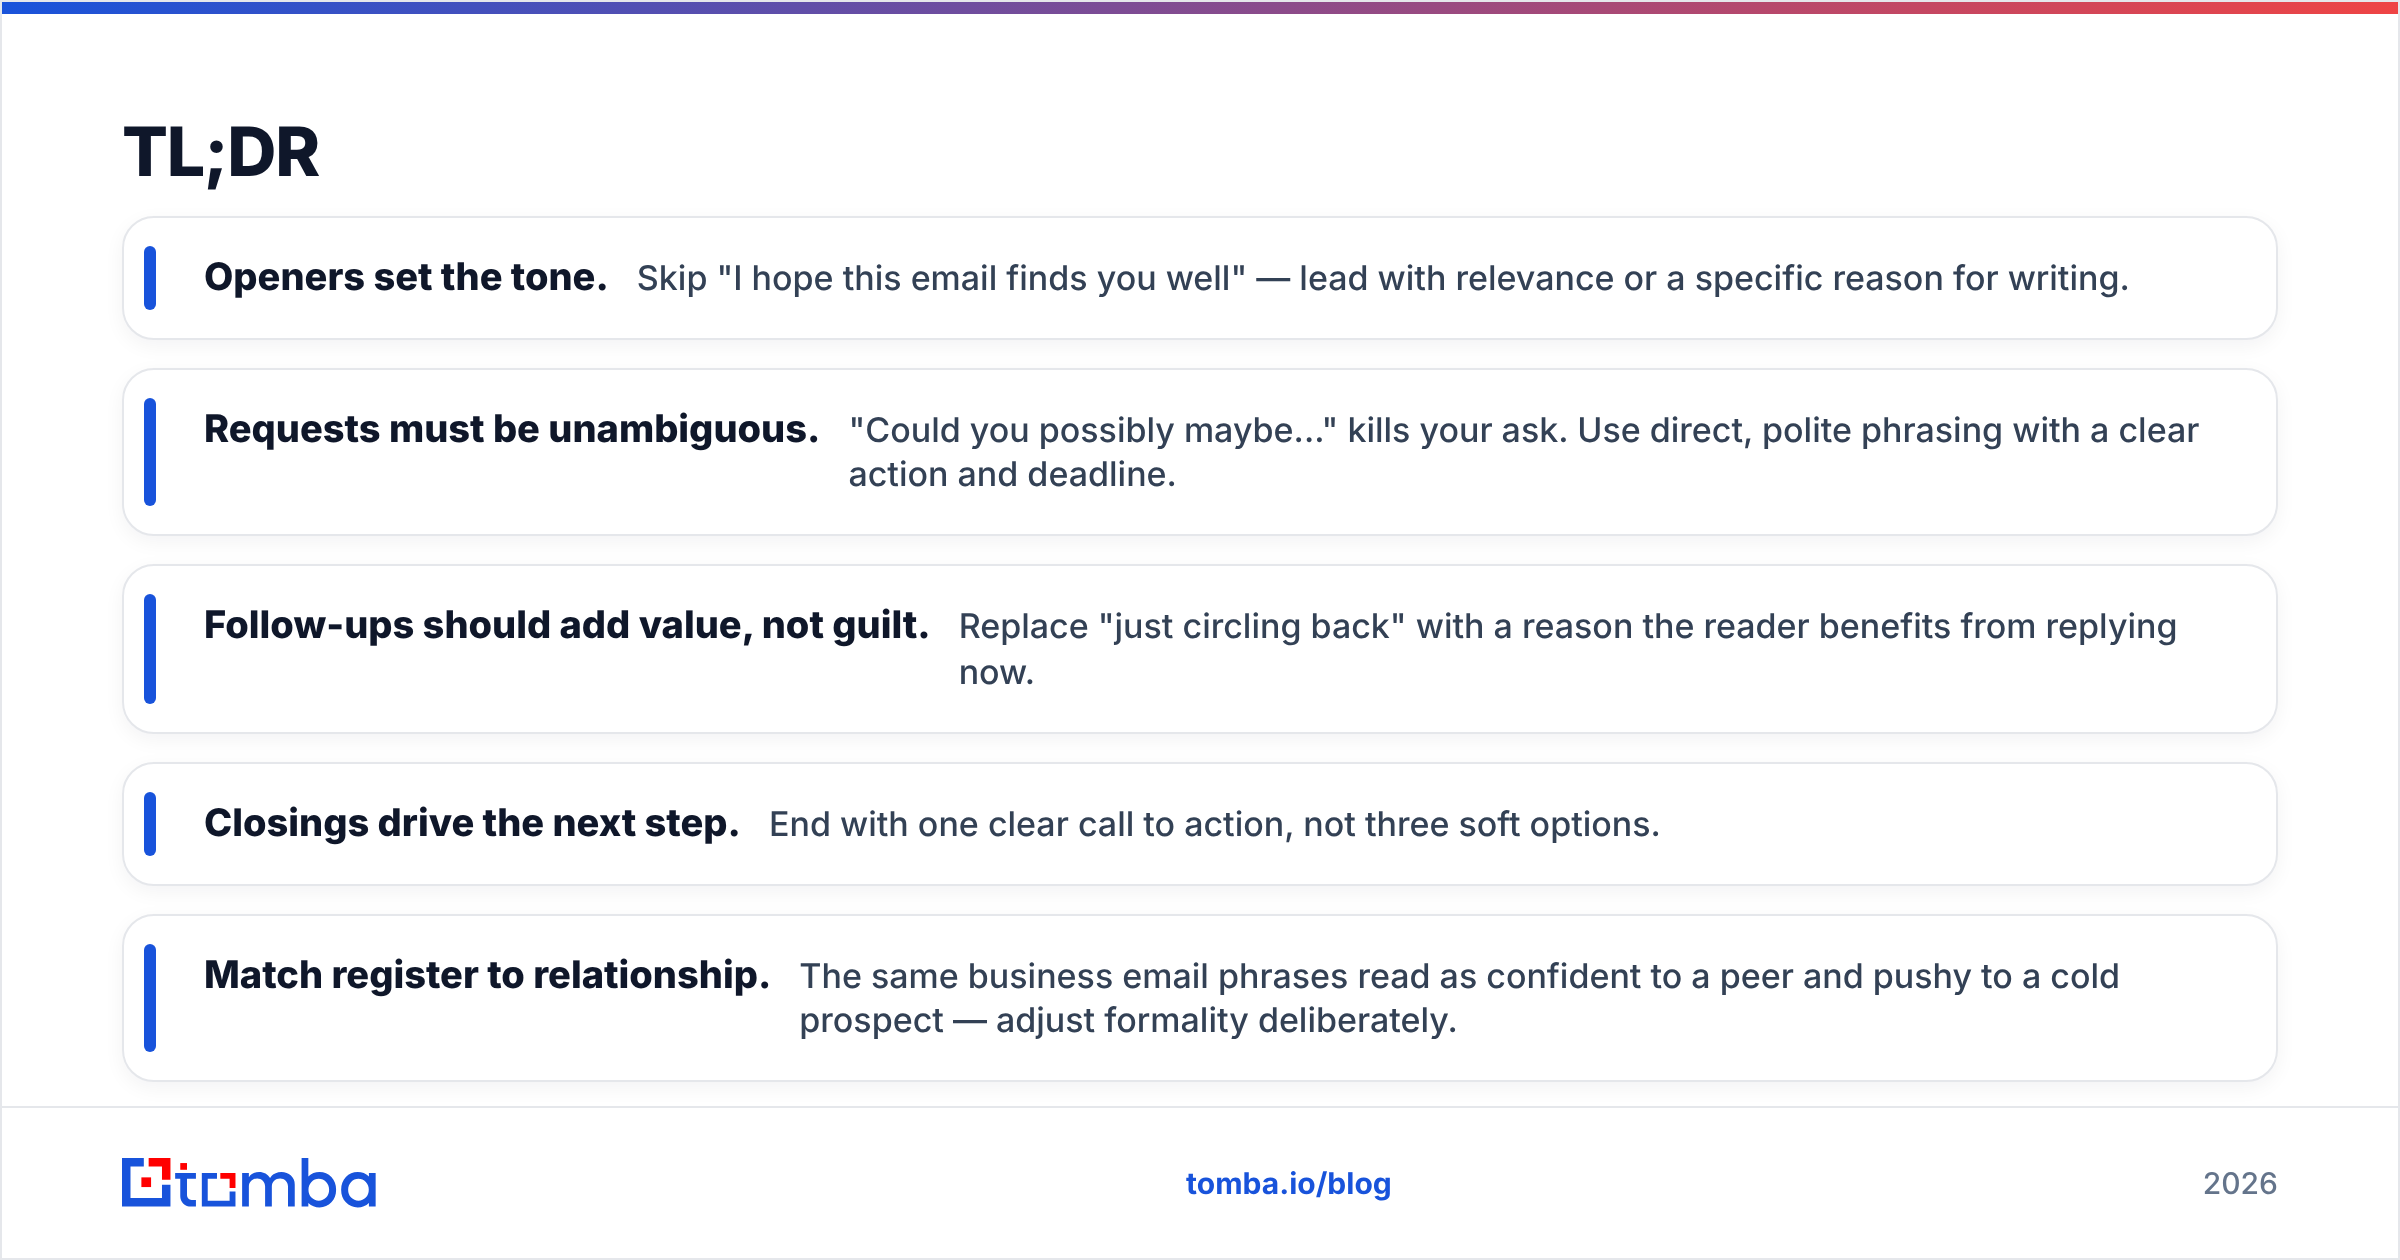Click the blue bar beside Openers card
The width and height of the screenshot is (2400, 1260).
150,278
